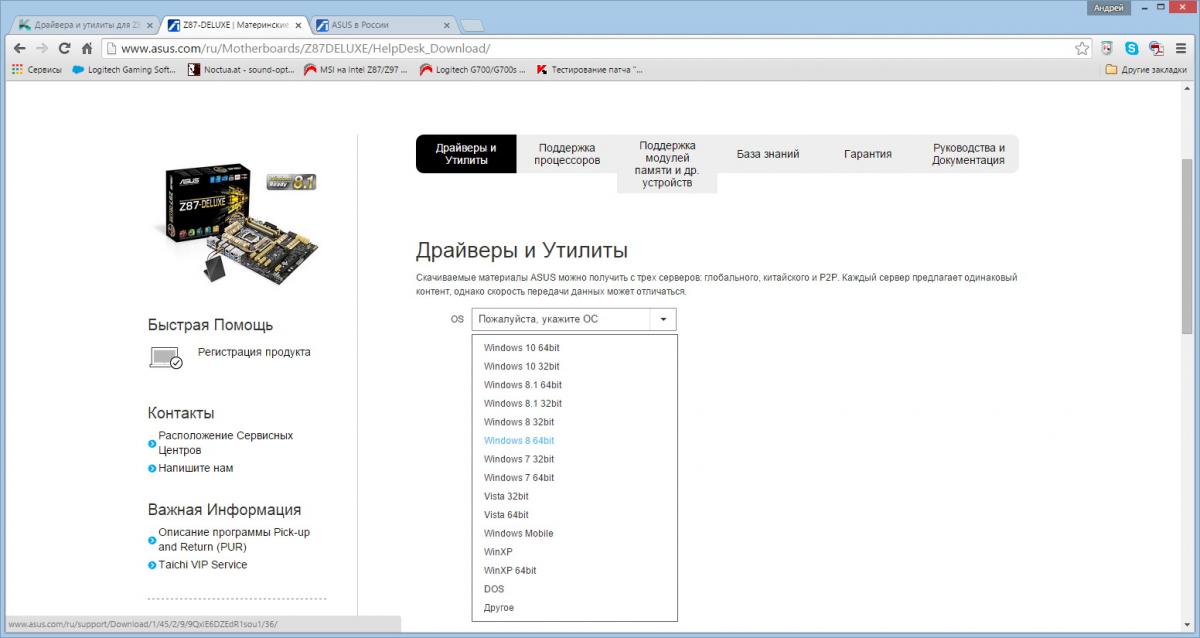
Task: Click the page vertical scrollbar thumb
Action: click(1188, 245)
